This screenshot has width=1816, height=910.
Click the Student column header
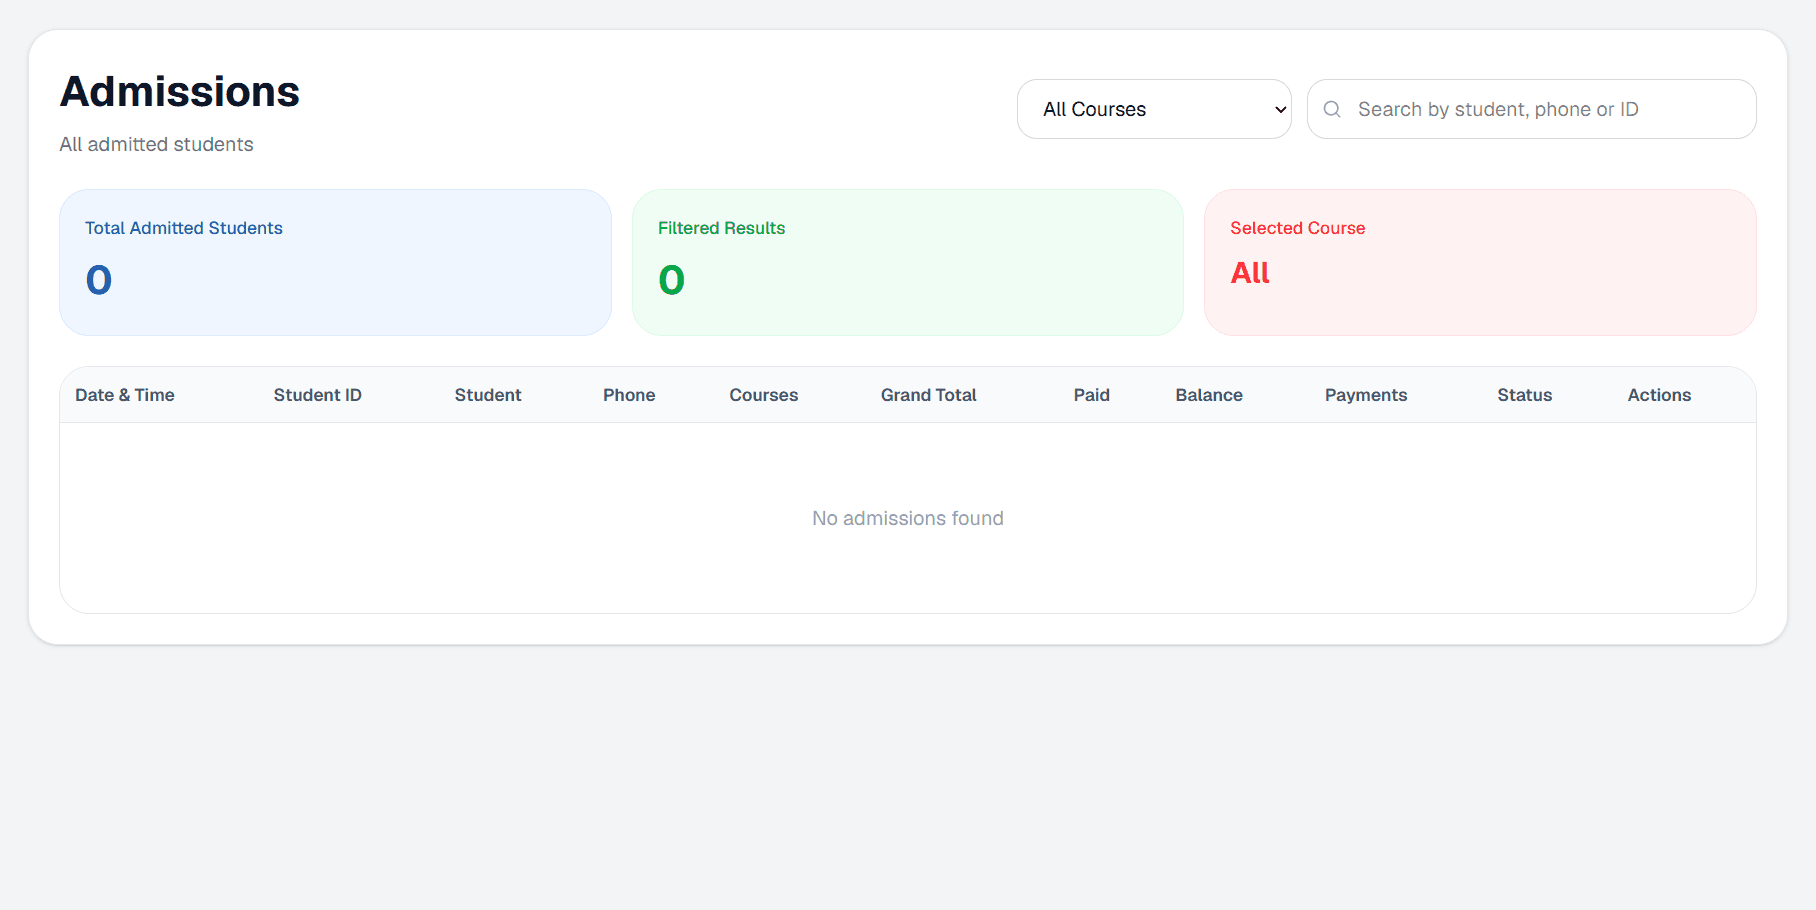[x=488, y=395]
